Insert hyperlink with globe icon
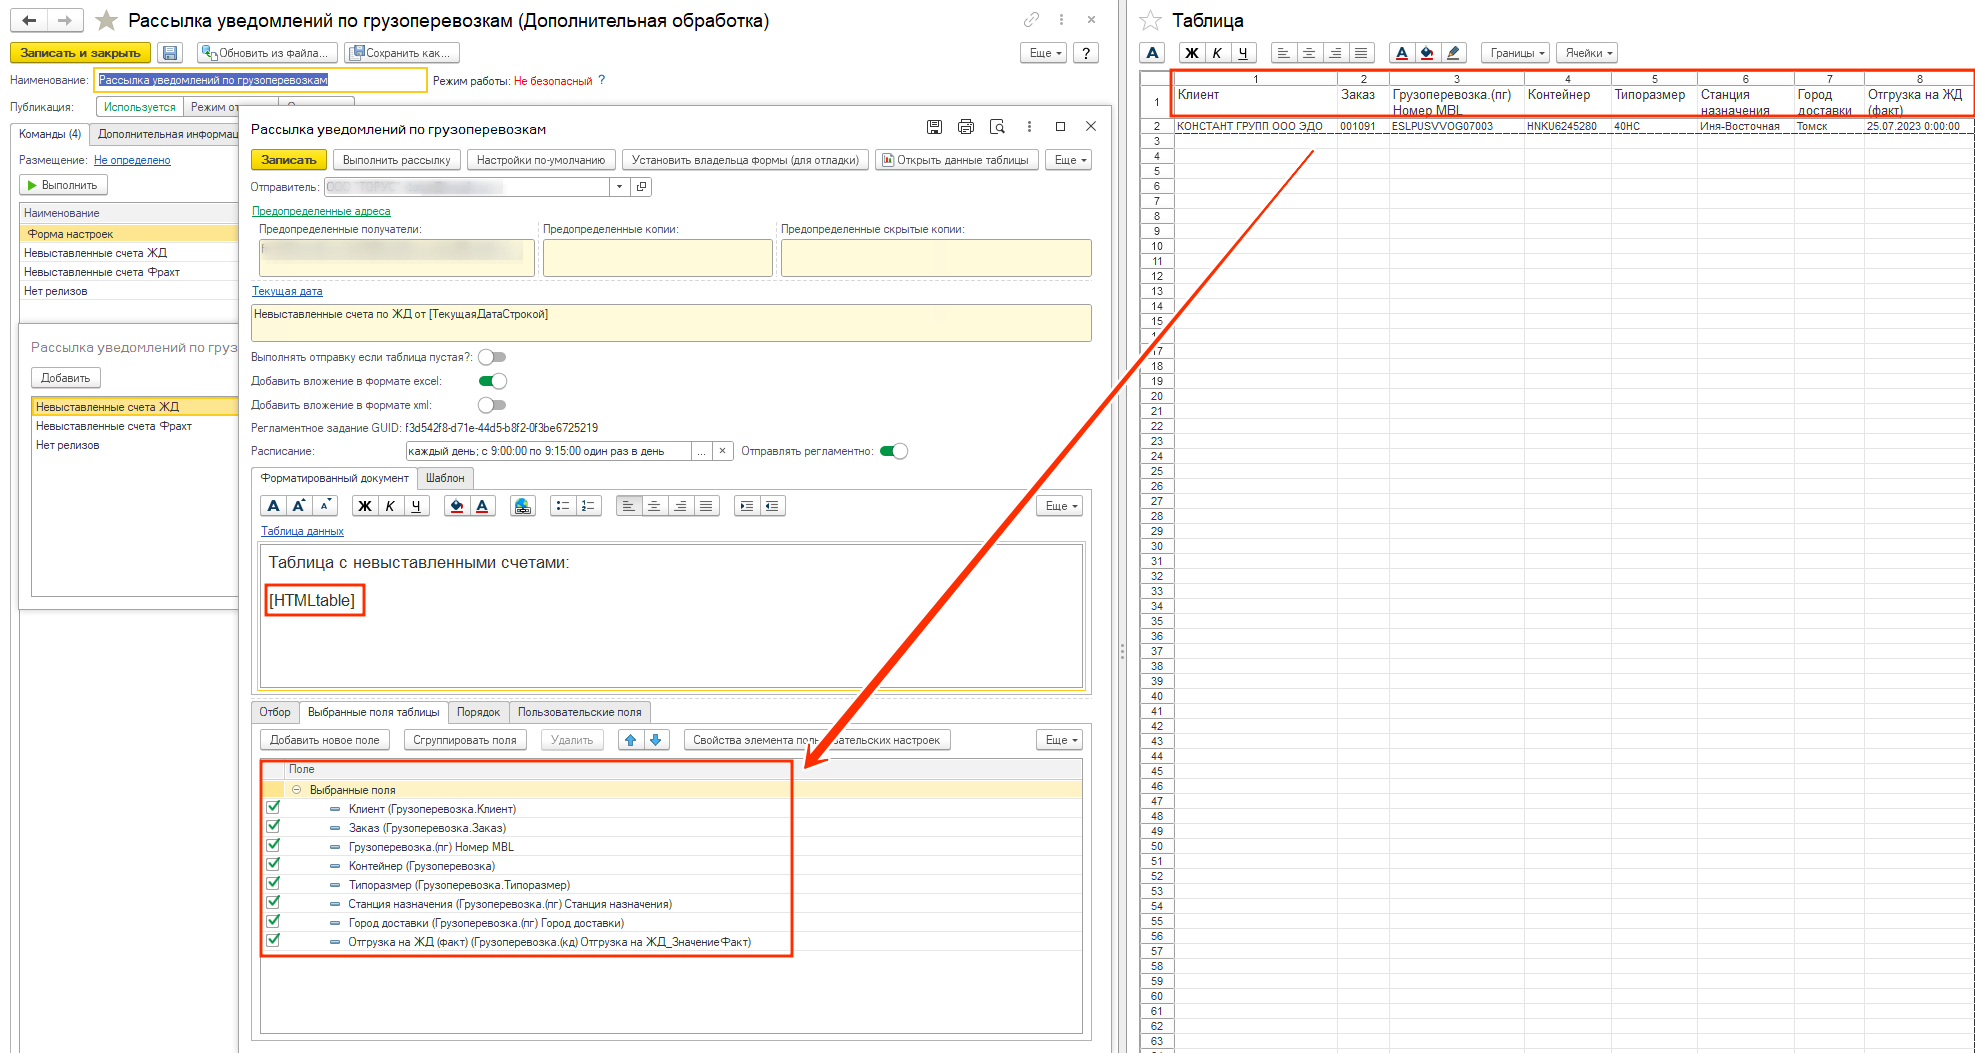The height and width of the screenshot is (1053, 1975). (522, 506)
